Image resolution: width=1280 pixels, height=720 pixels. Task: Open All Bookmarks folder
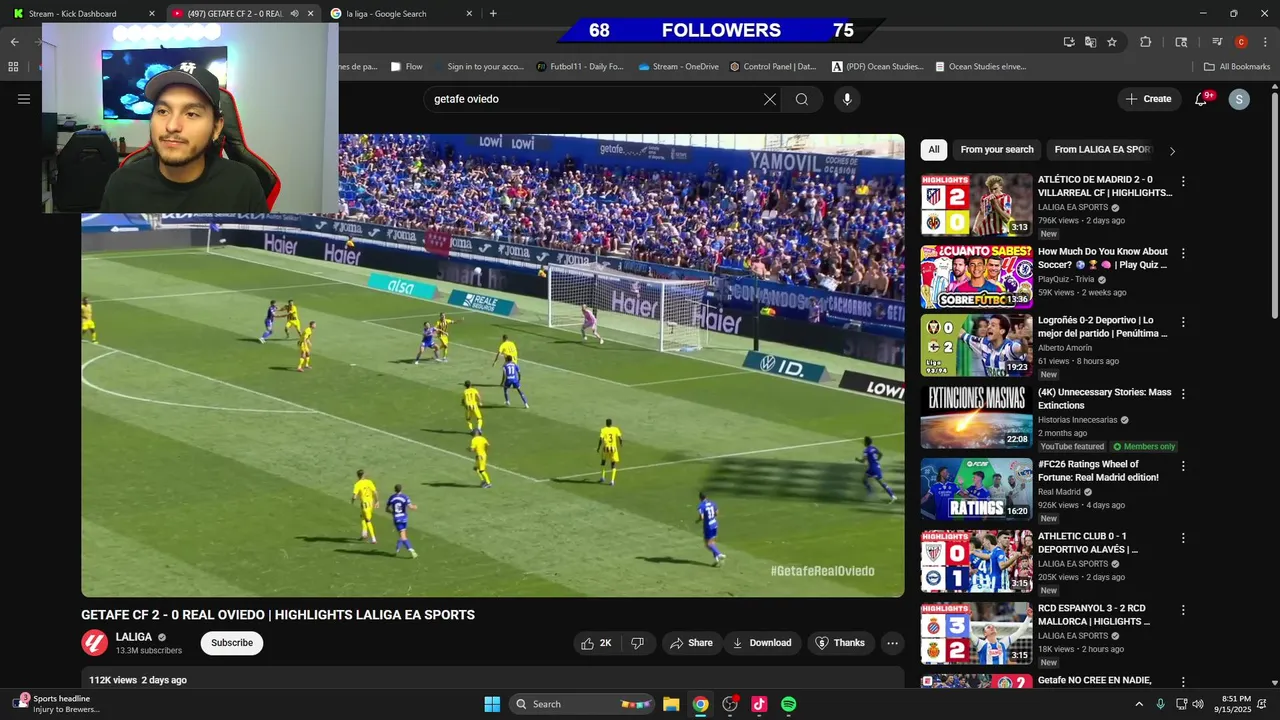pyautogui.click(x=1237, y=67)
